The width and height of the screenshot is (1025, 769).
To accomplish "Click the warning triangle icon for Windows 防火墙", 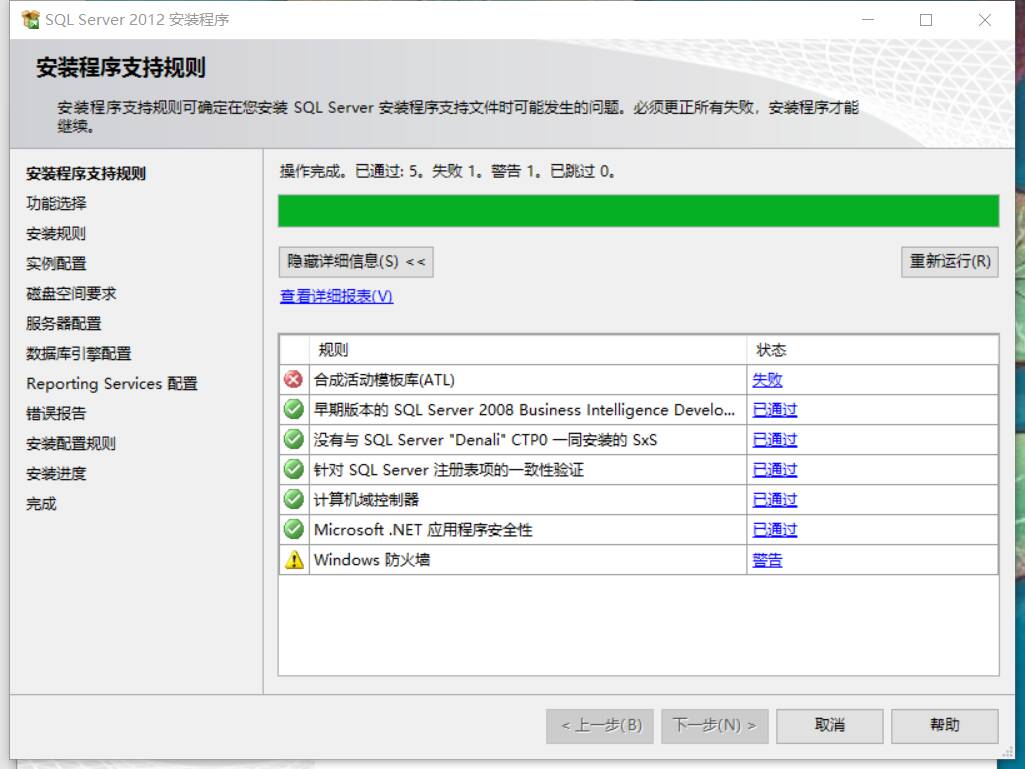I will click(293, 559).
